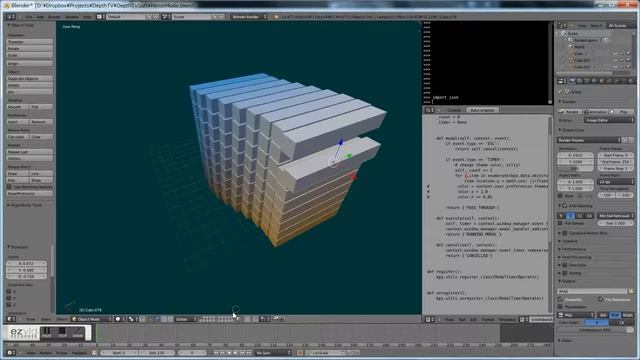Open the Object Mode dropdown
The image size is (640, 360).
91,319
